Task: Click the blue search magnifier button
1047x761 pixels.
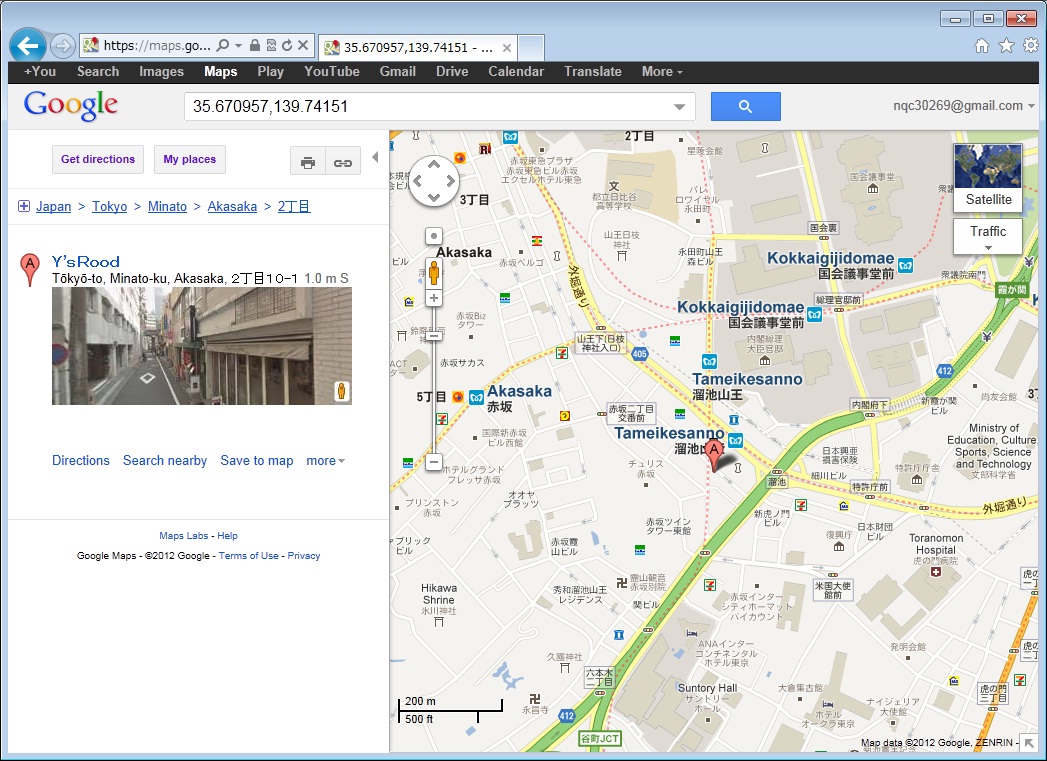Action: (x=746, y=106)
